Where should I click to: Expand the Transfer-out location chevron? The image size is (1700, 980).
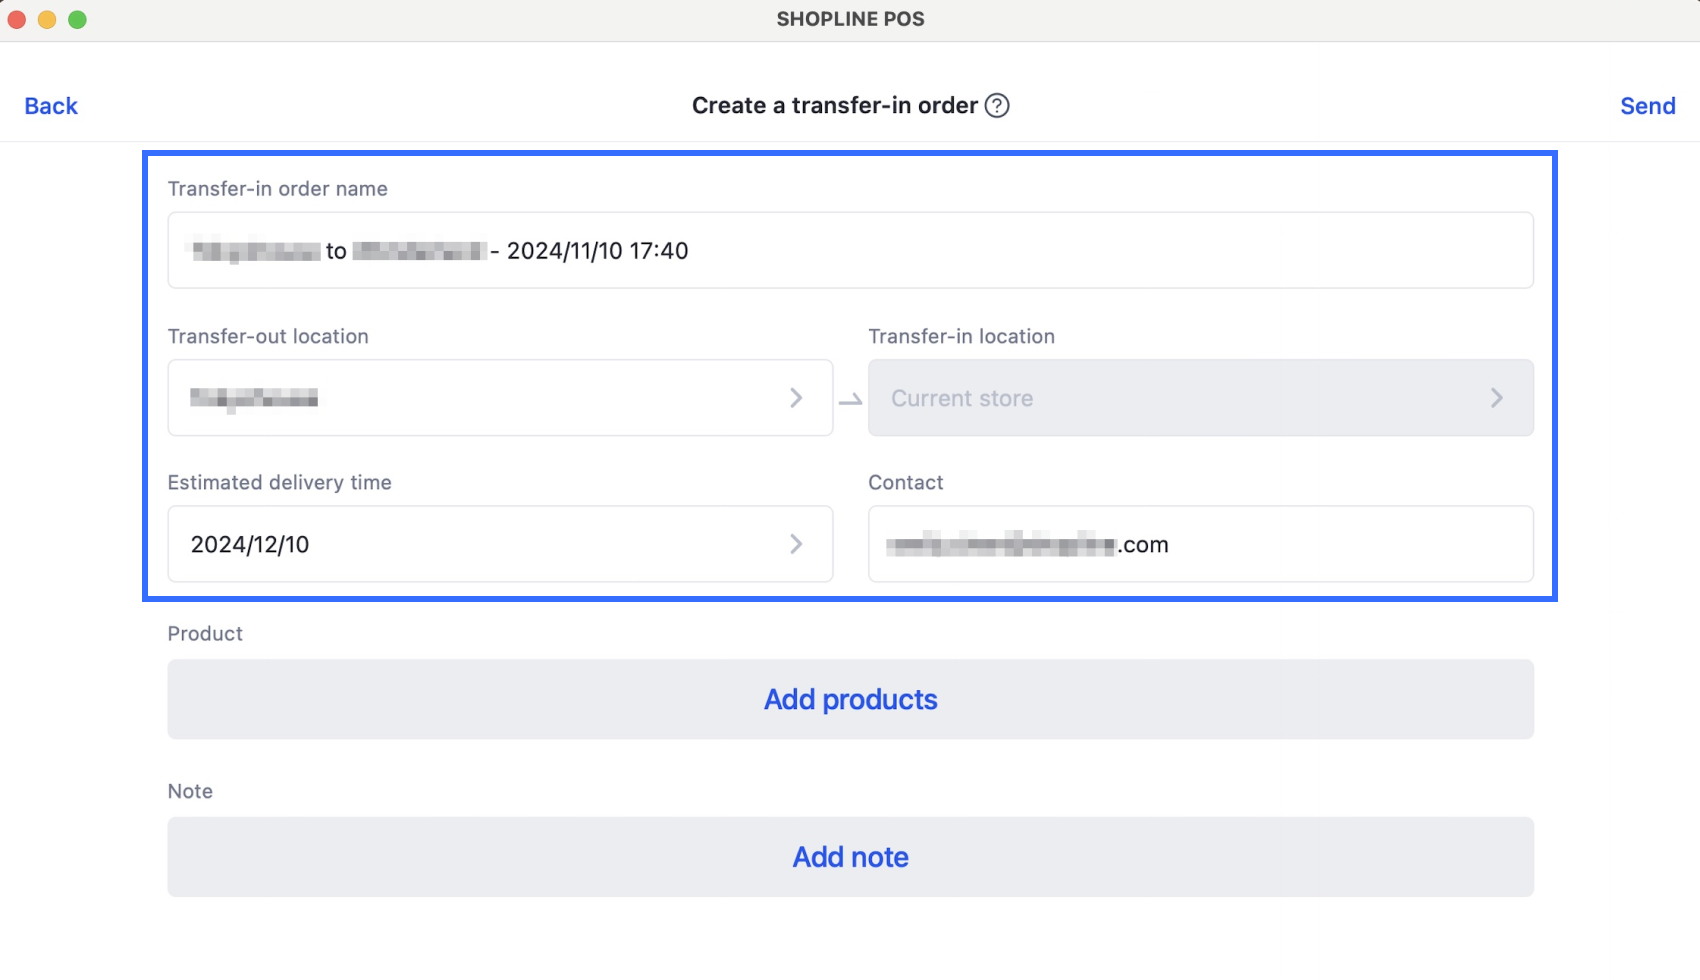tap(796, 398)
